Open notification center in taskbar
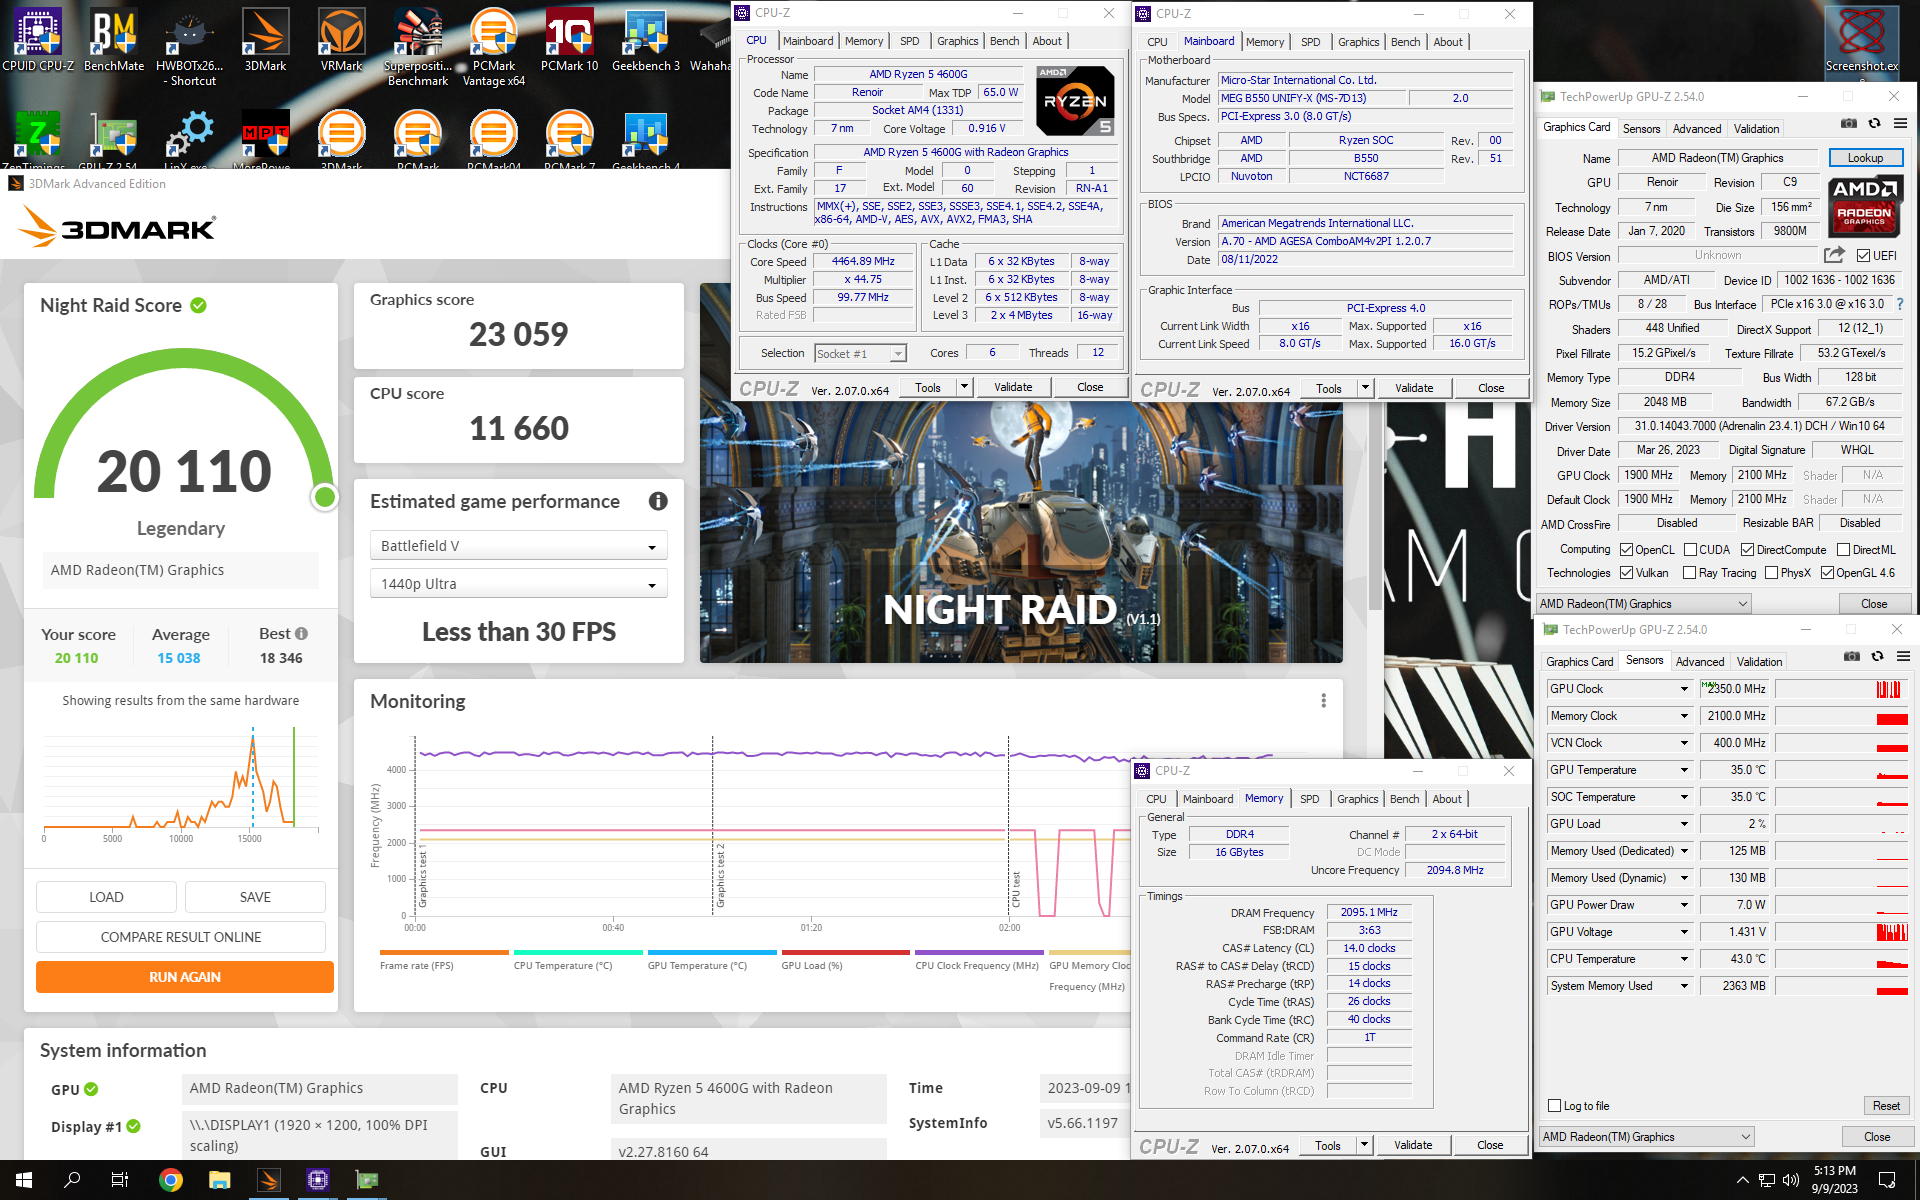Image resolution: width=1920 pixels, height=1200 pixels. 1887,1180
